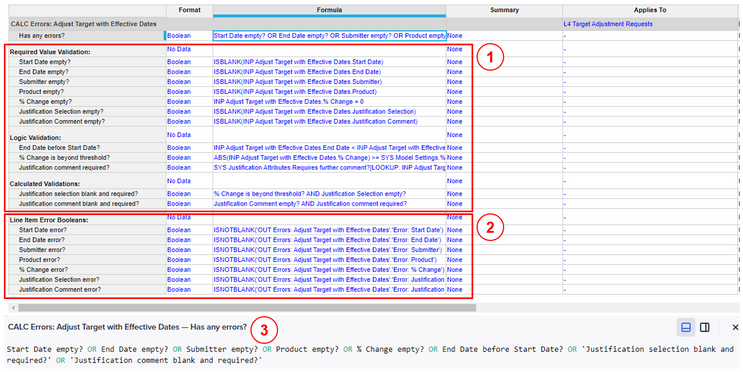Click the horizontal scrollbar thumb
Screen dimensions: 743x372
click(x=247, y=308)
